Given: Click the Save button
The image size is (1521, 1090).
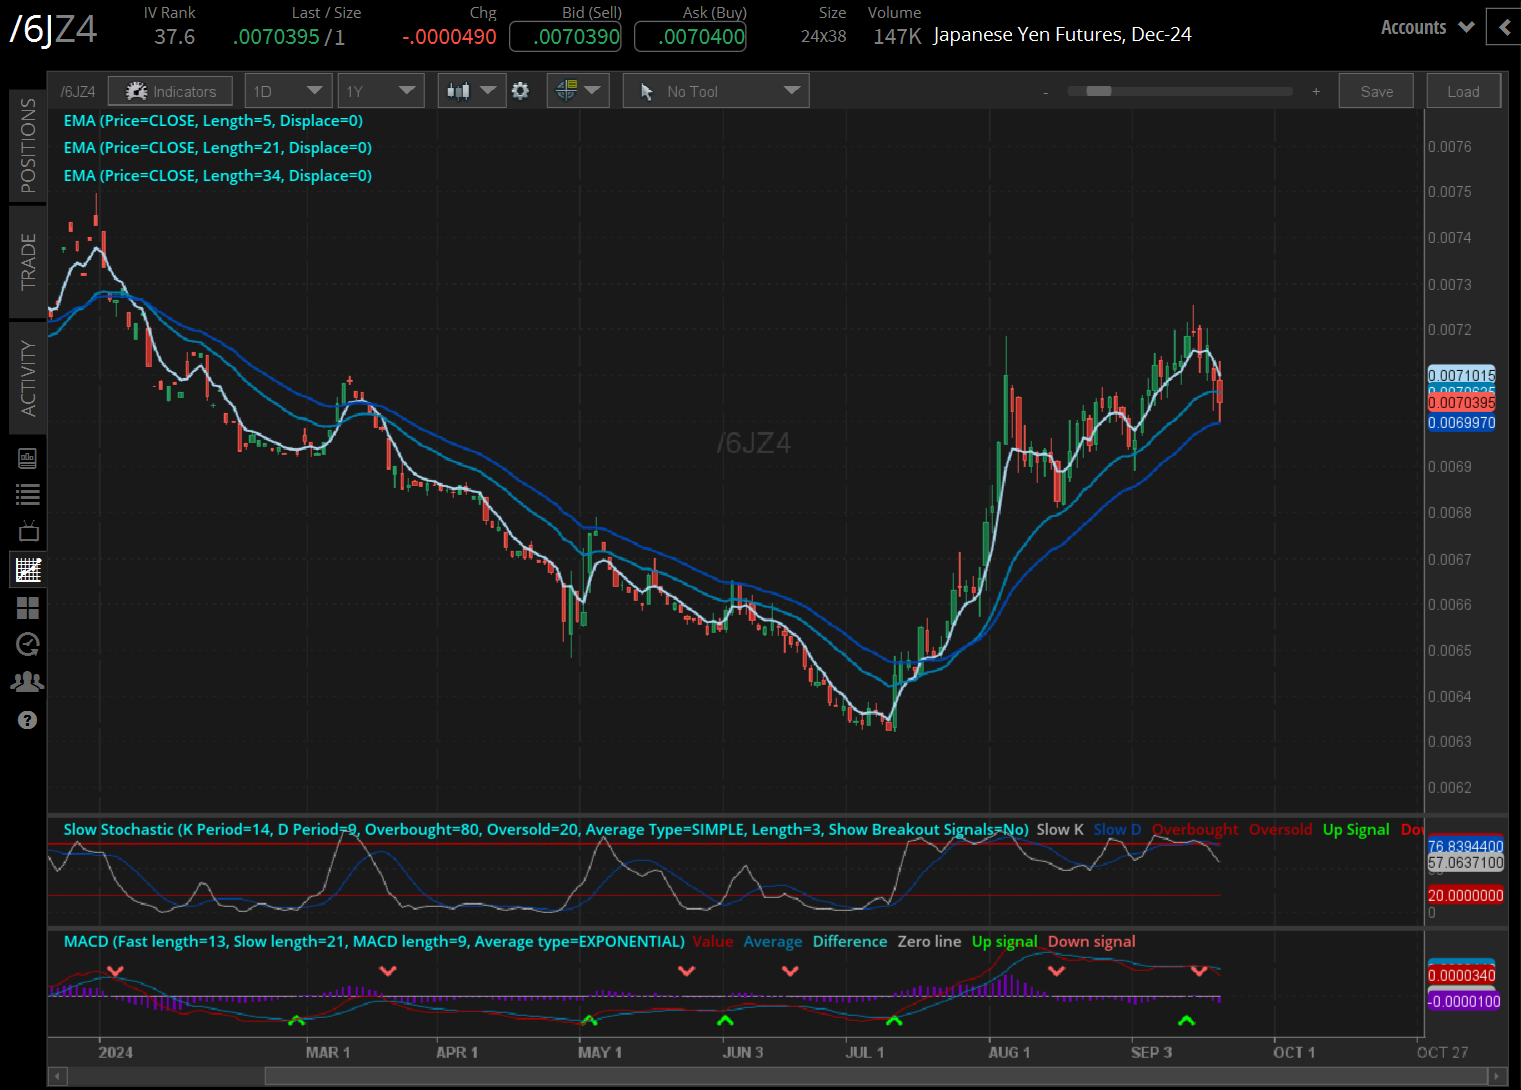Looking at the screenshot, I should click(1376, 91).
